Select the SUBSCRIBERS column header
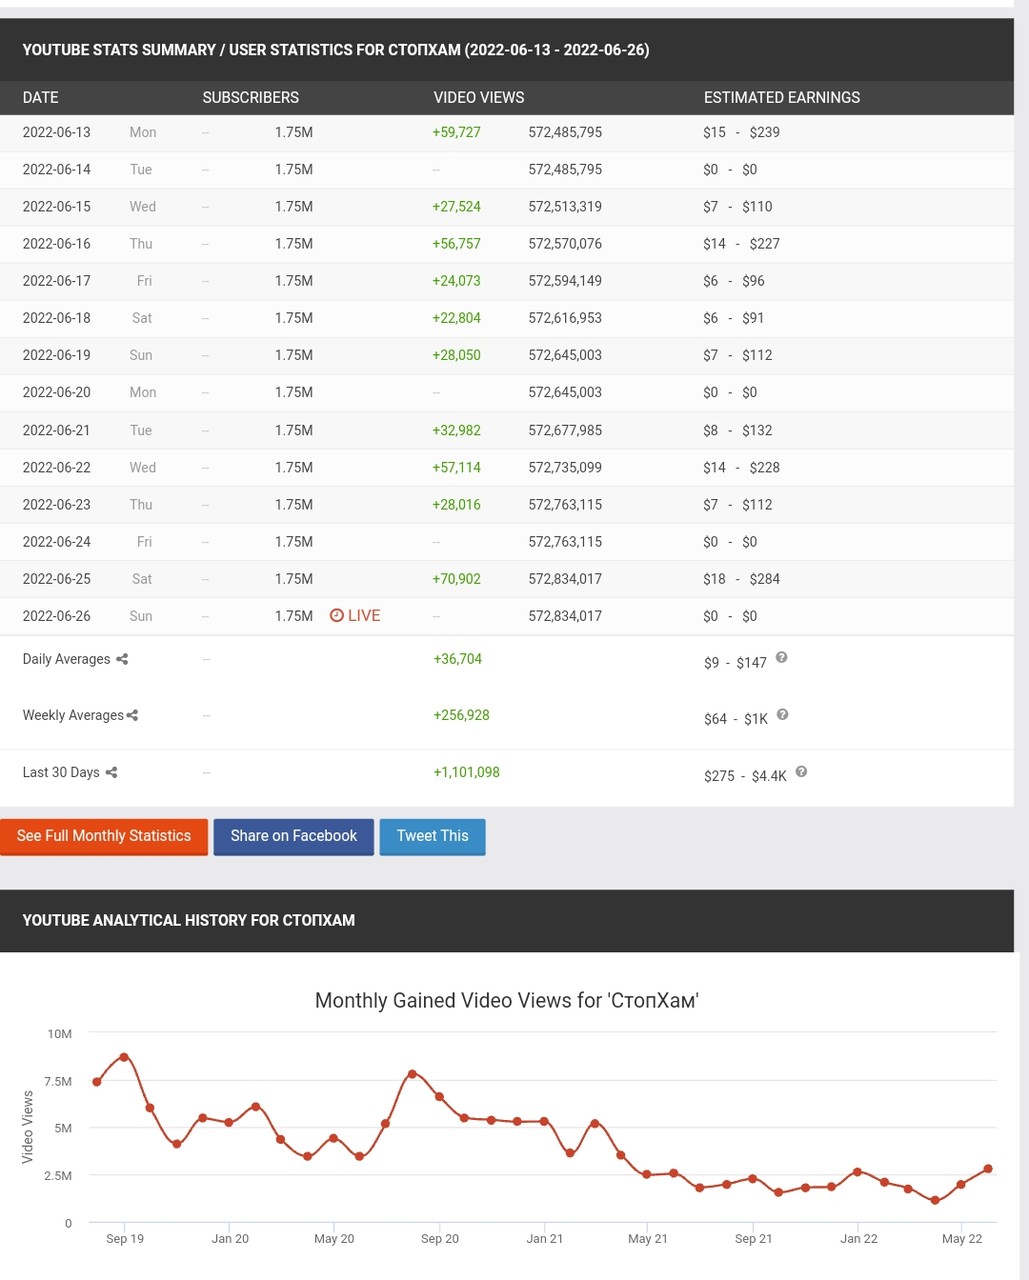The height and width of the screenshot is (1280, 1029). 251,97
